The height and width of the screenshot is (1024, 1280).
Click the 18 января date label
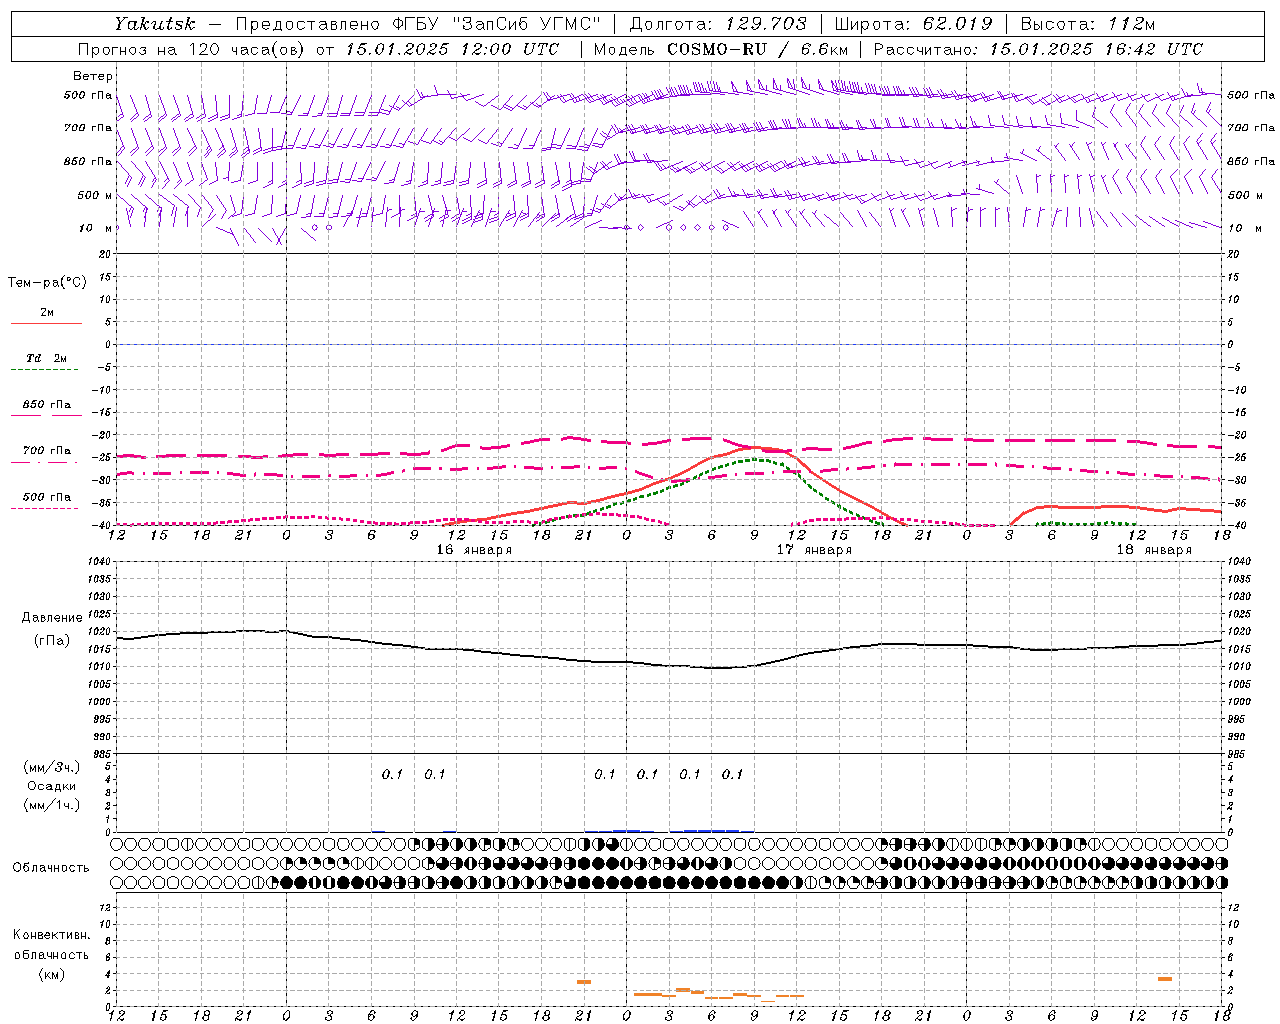(1154, 549)
